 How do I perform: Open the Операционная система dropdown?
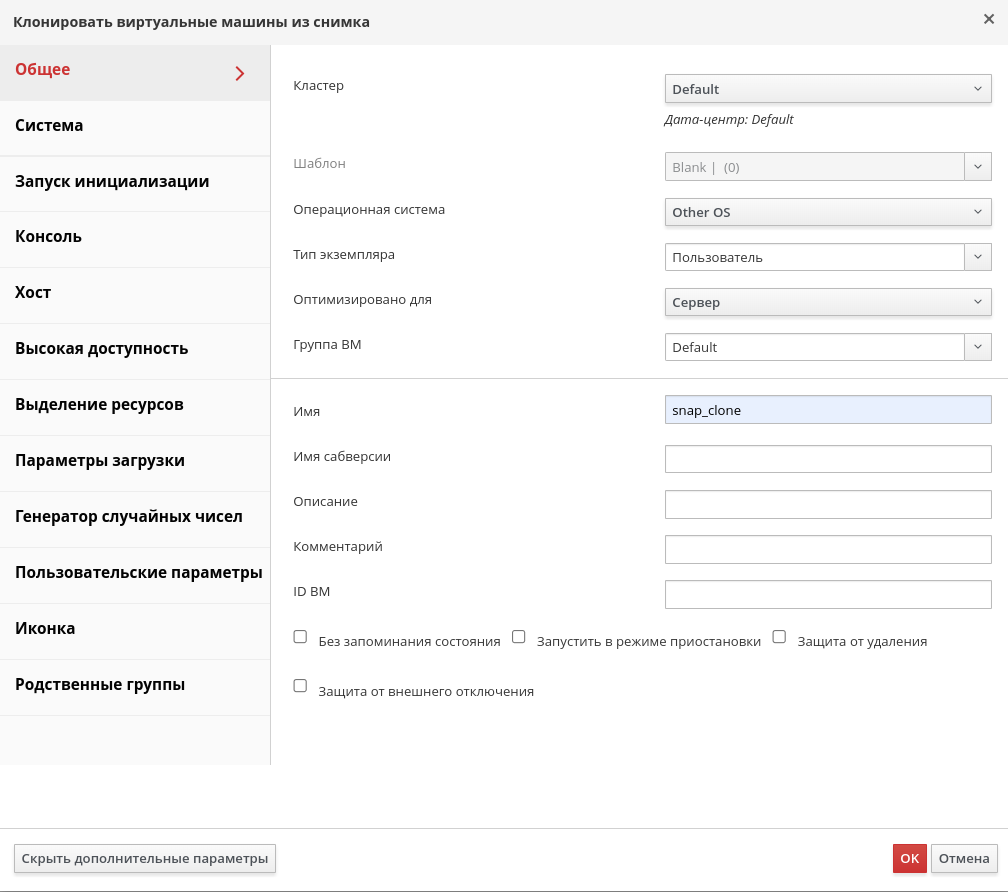828,212
